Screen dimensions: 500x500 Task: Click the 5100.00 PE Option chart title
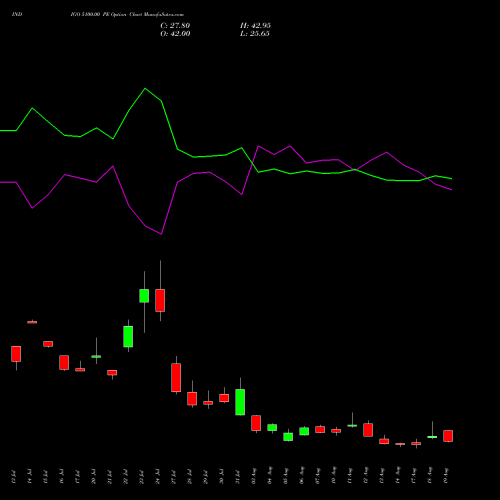click(127, 15)
